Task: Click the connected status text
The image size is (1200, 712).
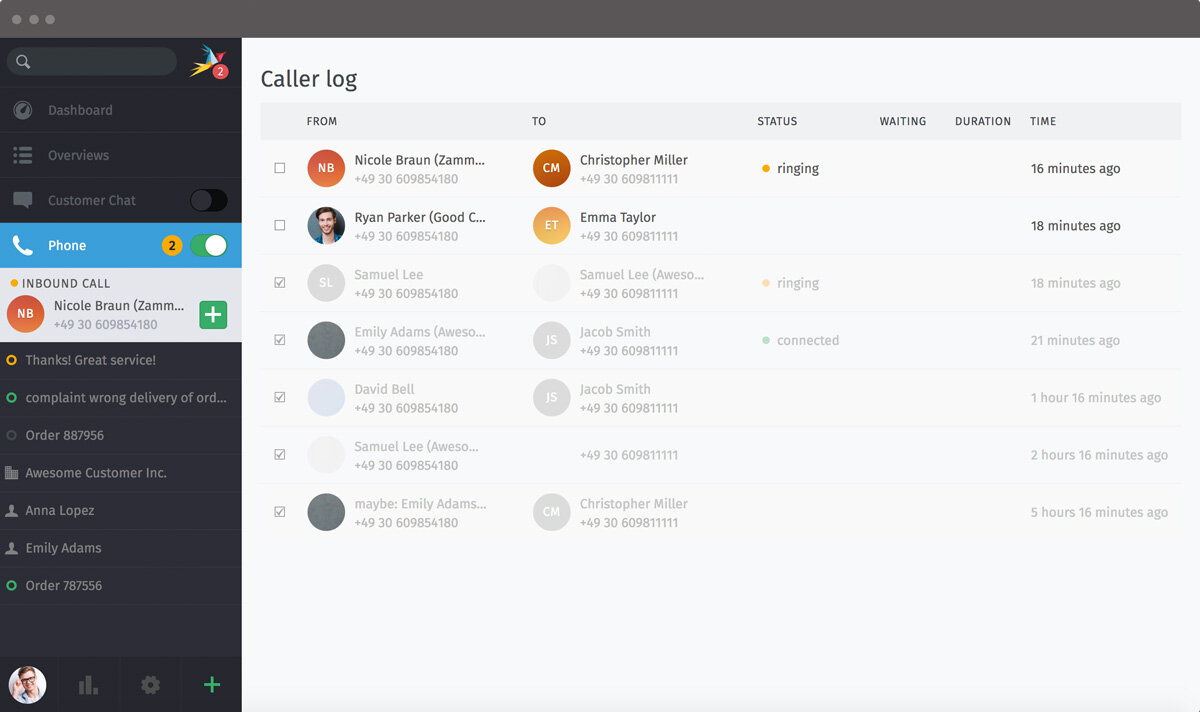Action: click(808, 340)
